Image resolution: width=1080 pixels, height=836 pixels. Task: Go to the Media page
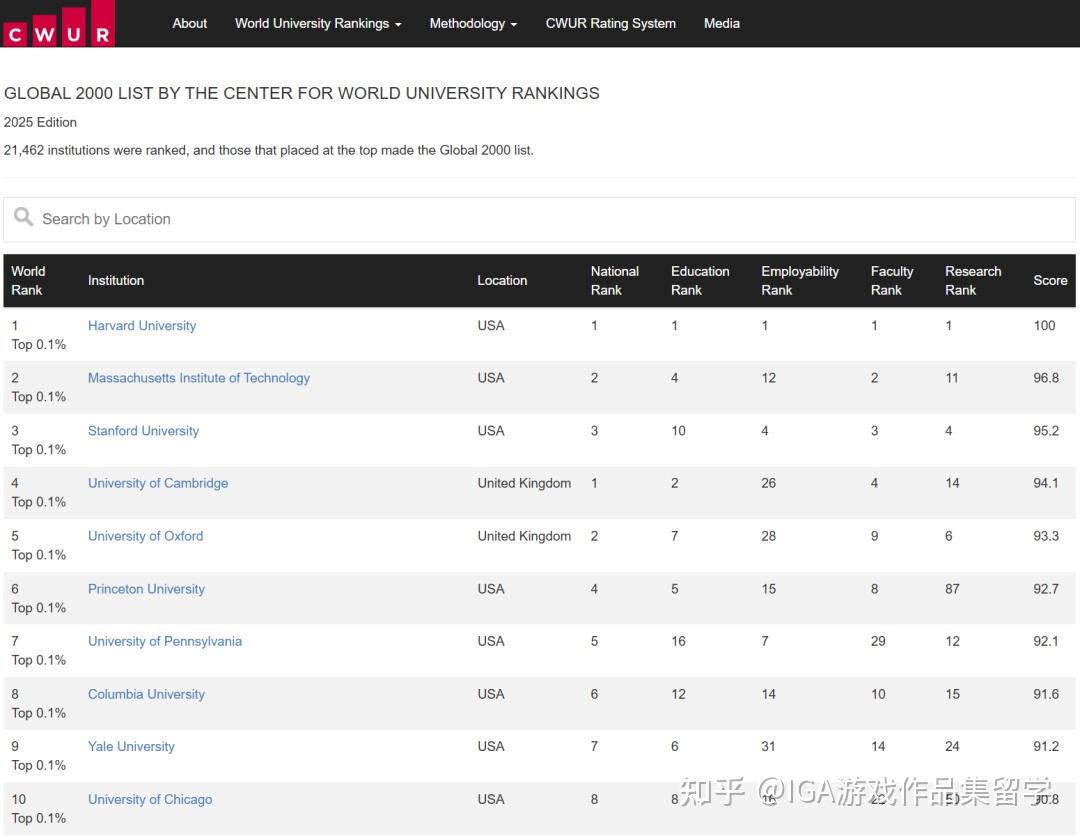pos(721,23)
